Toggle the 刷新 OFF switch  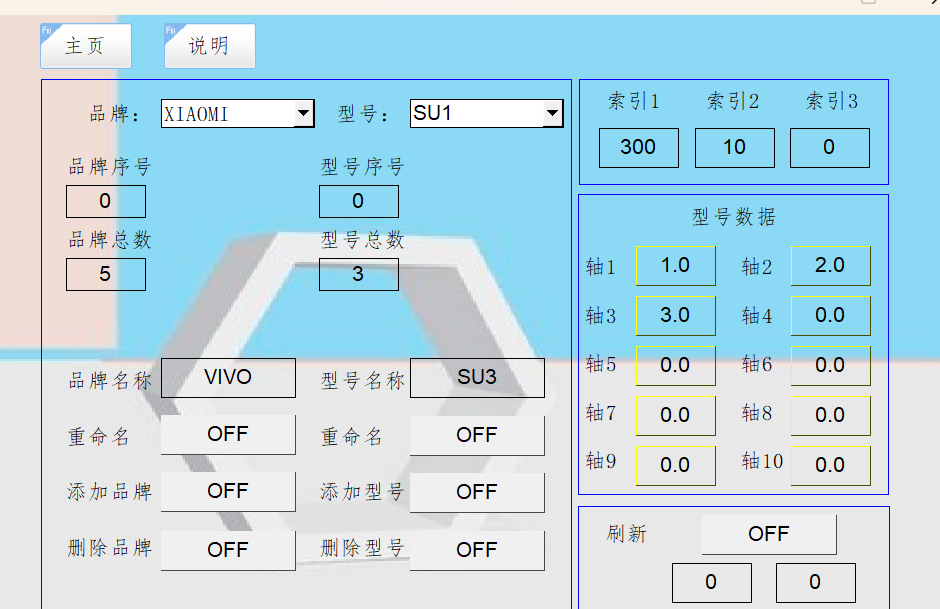tap(768, 534)
